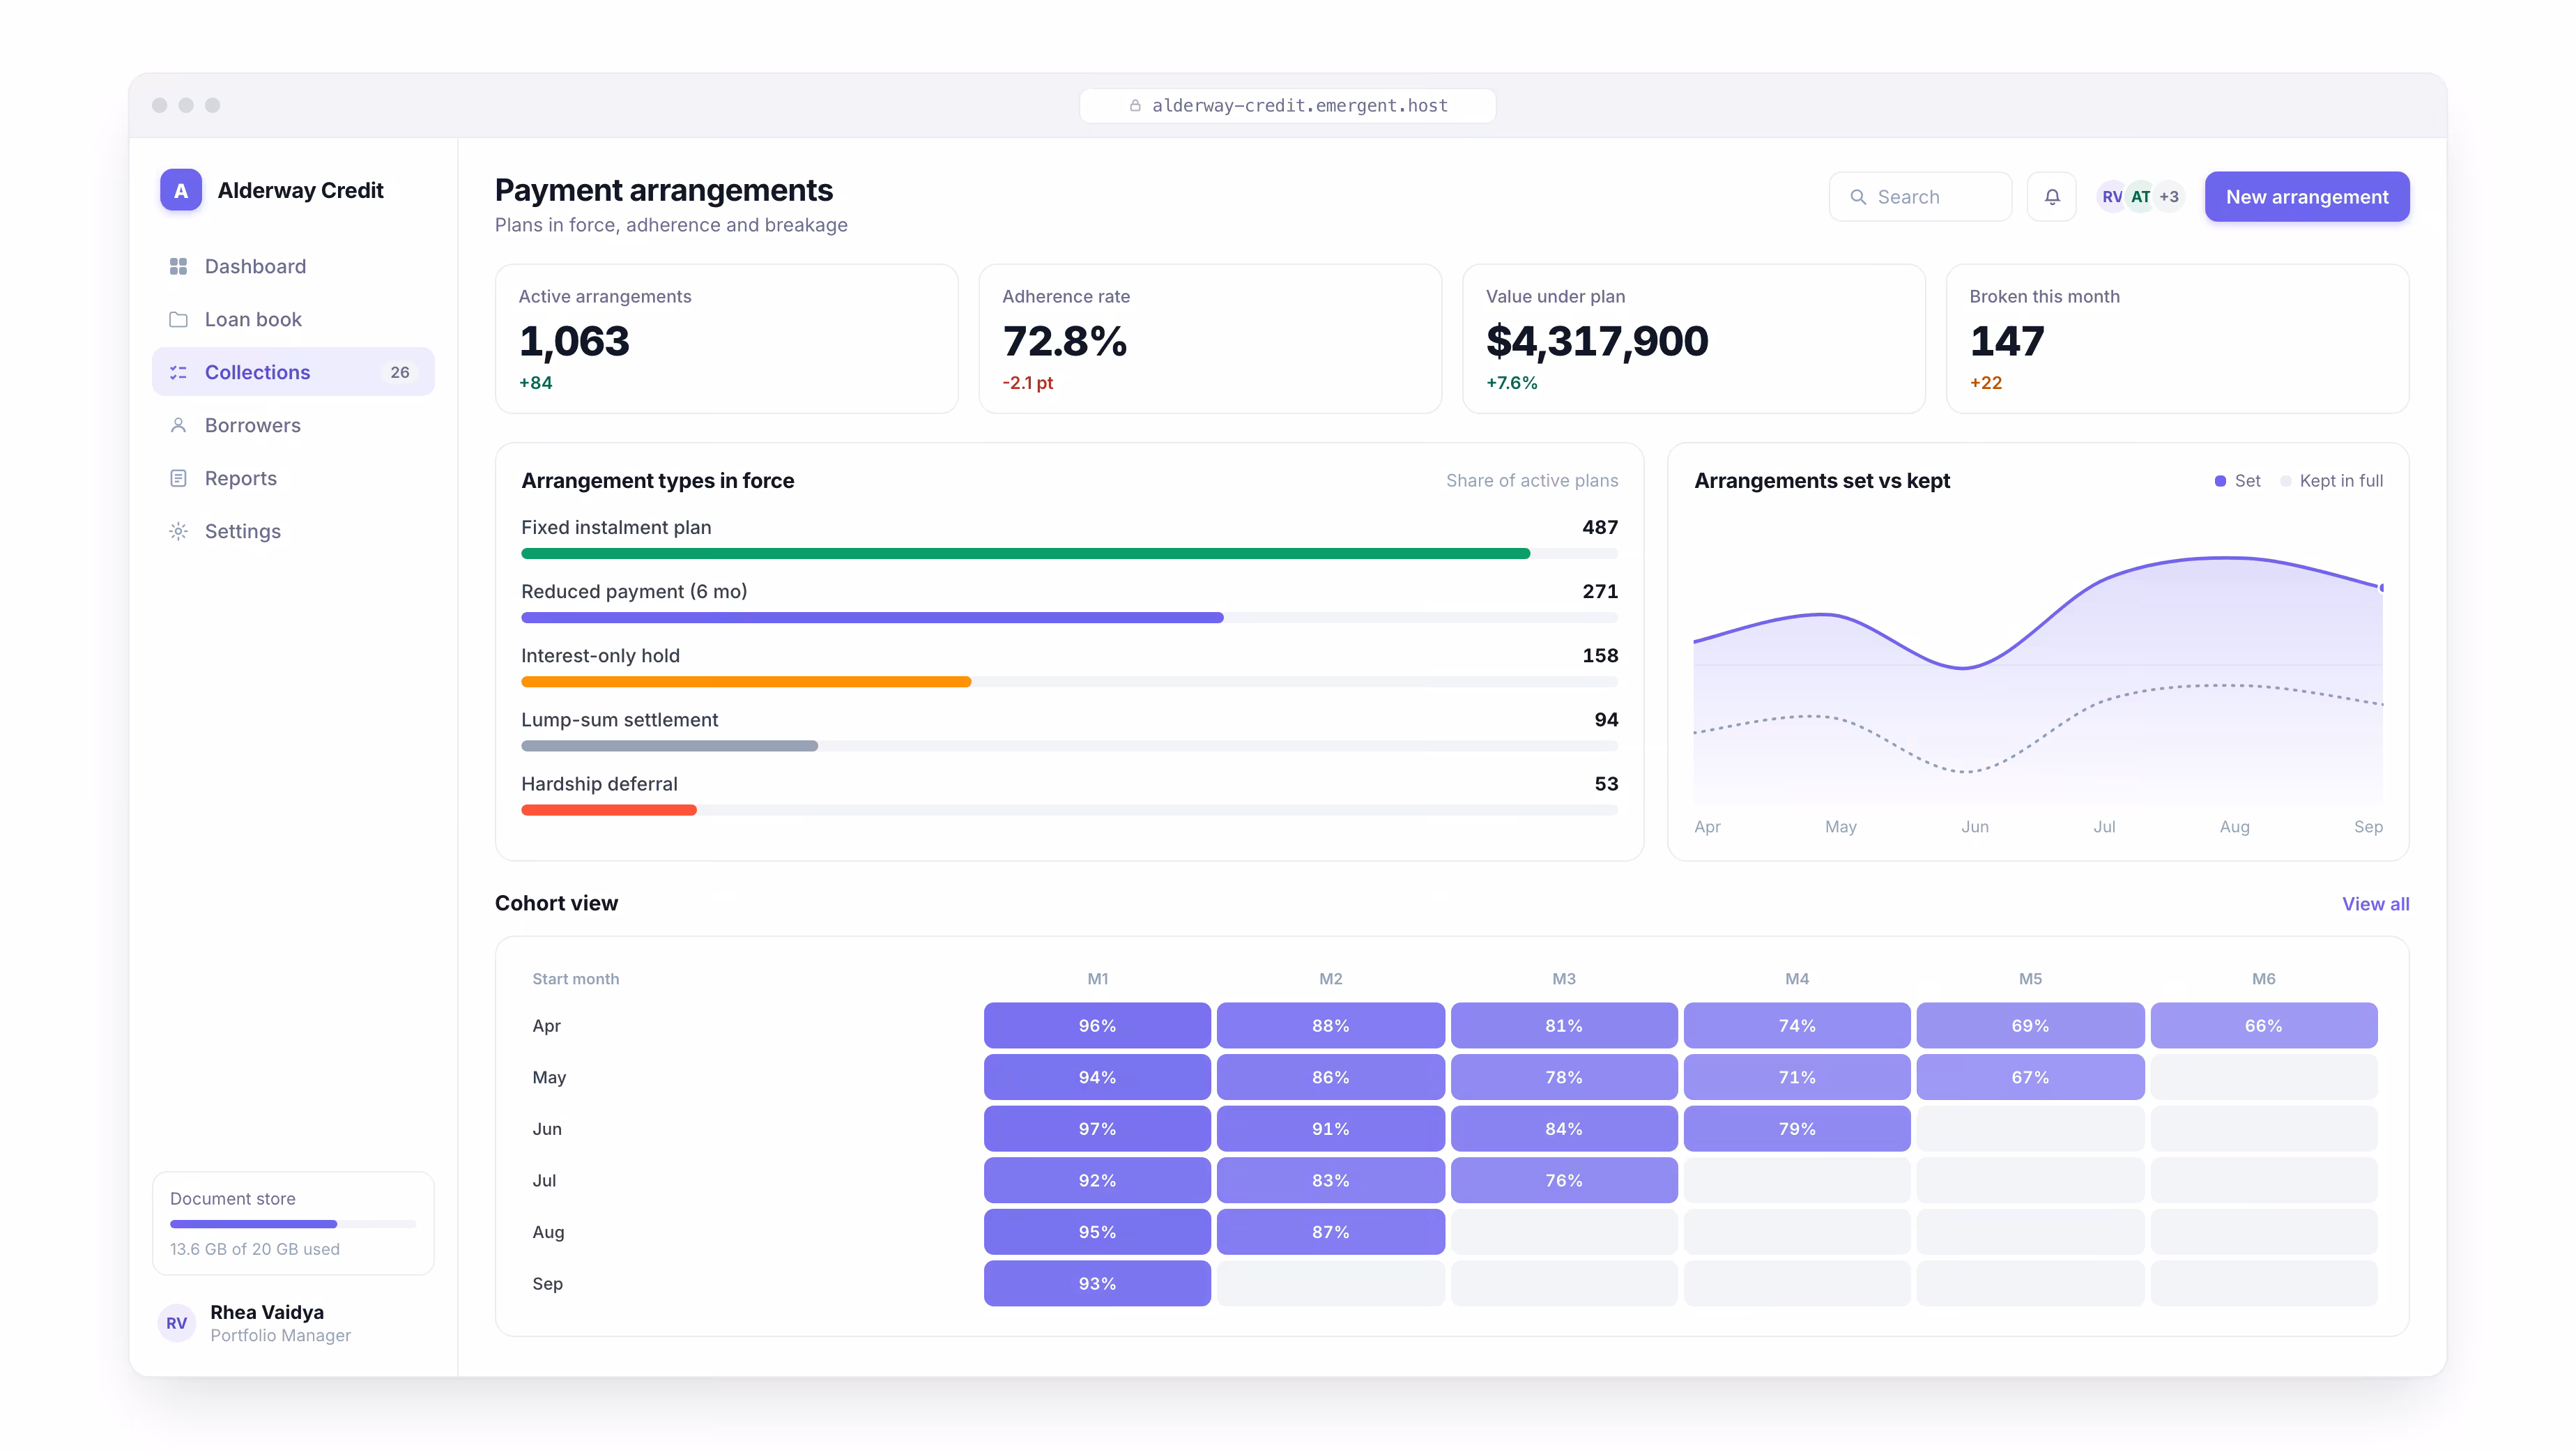This screenshot has height=1450, width=2576.
Task: Click the Borrowers person icon
Action: (178, 425)
